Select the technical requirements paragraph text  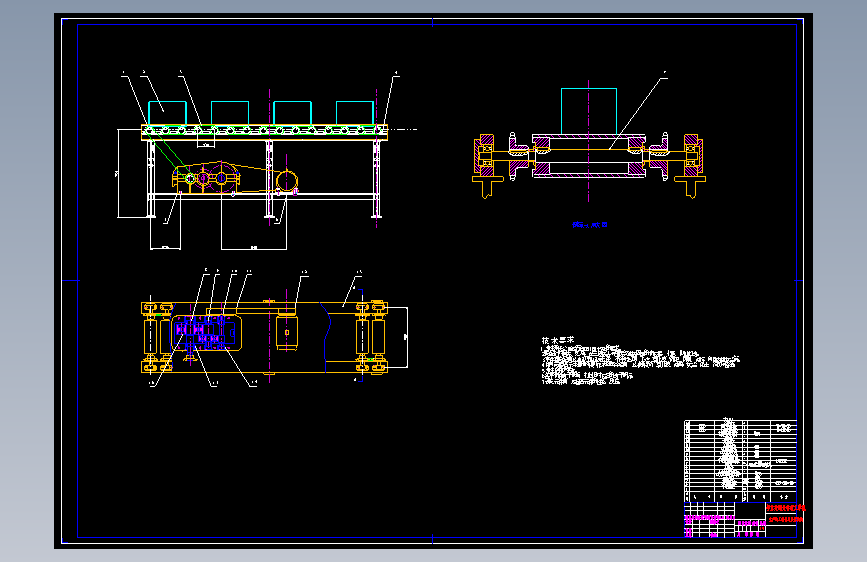pos(640,365)
